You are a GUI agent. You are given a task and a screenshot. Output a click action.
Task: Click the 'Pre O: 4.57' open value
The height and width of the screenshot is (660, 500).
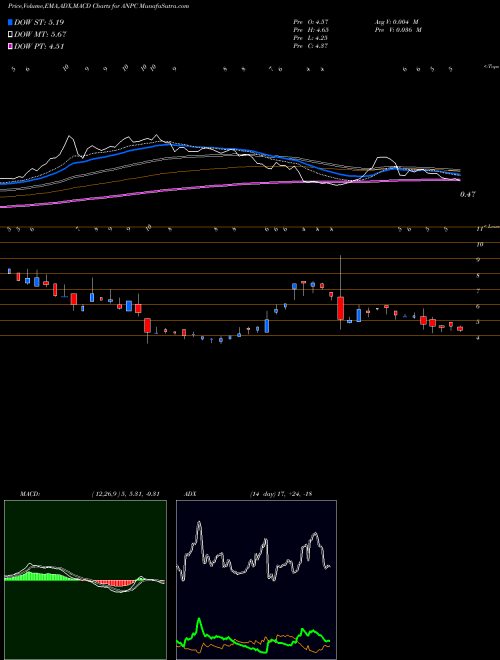(311, 21)
